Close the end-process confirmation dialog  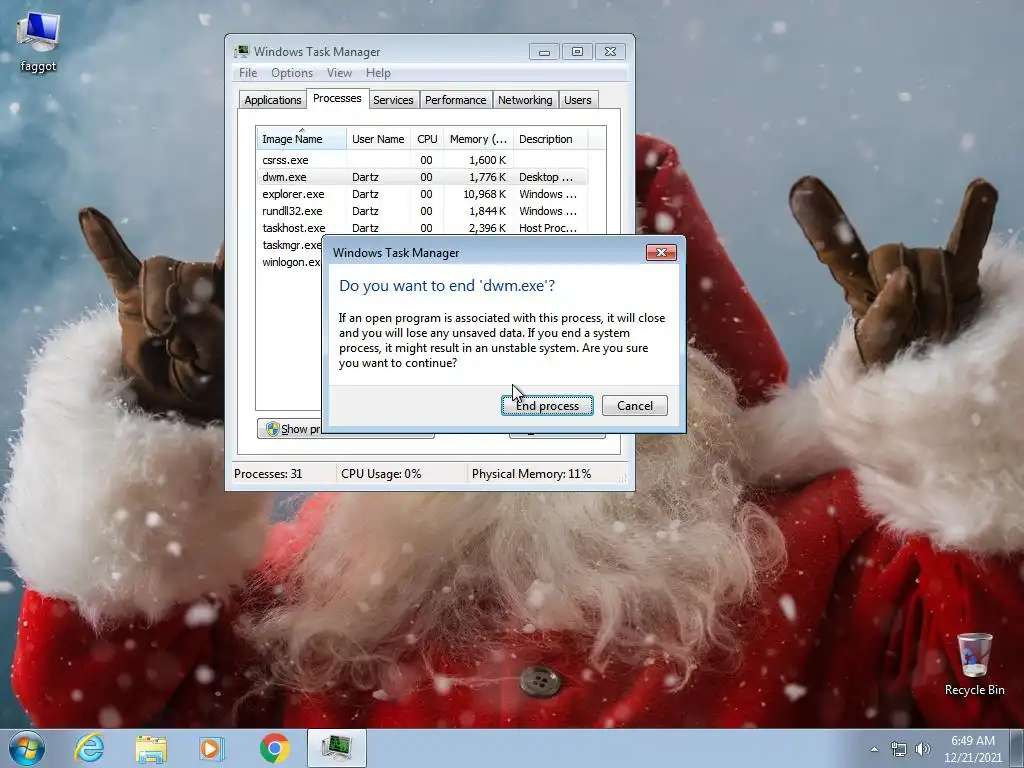(x=661, y=253)
